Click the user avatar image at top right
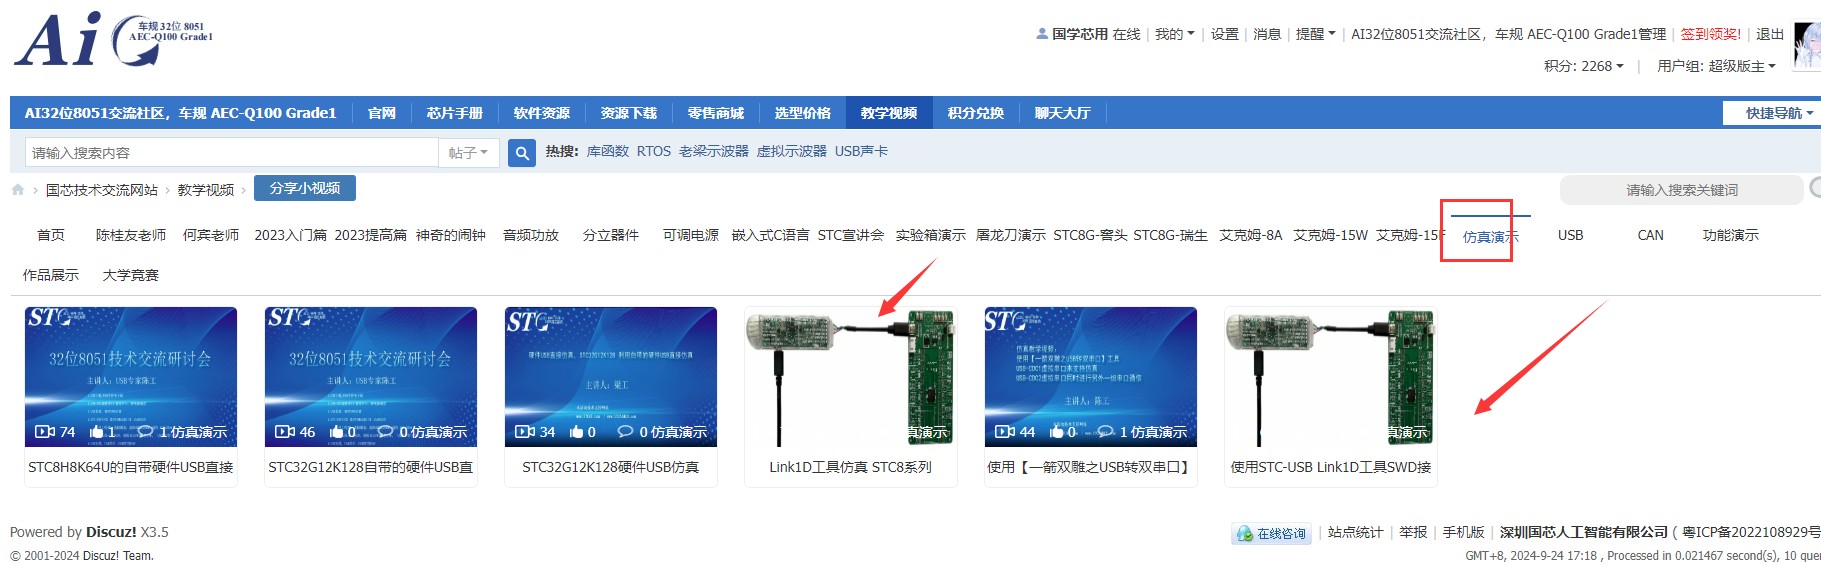Viewport: 1821px width, 565px height. 1808,46
